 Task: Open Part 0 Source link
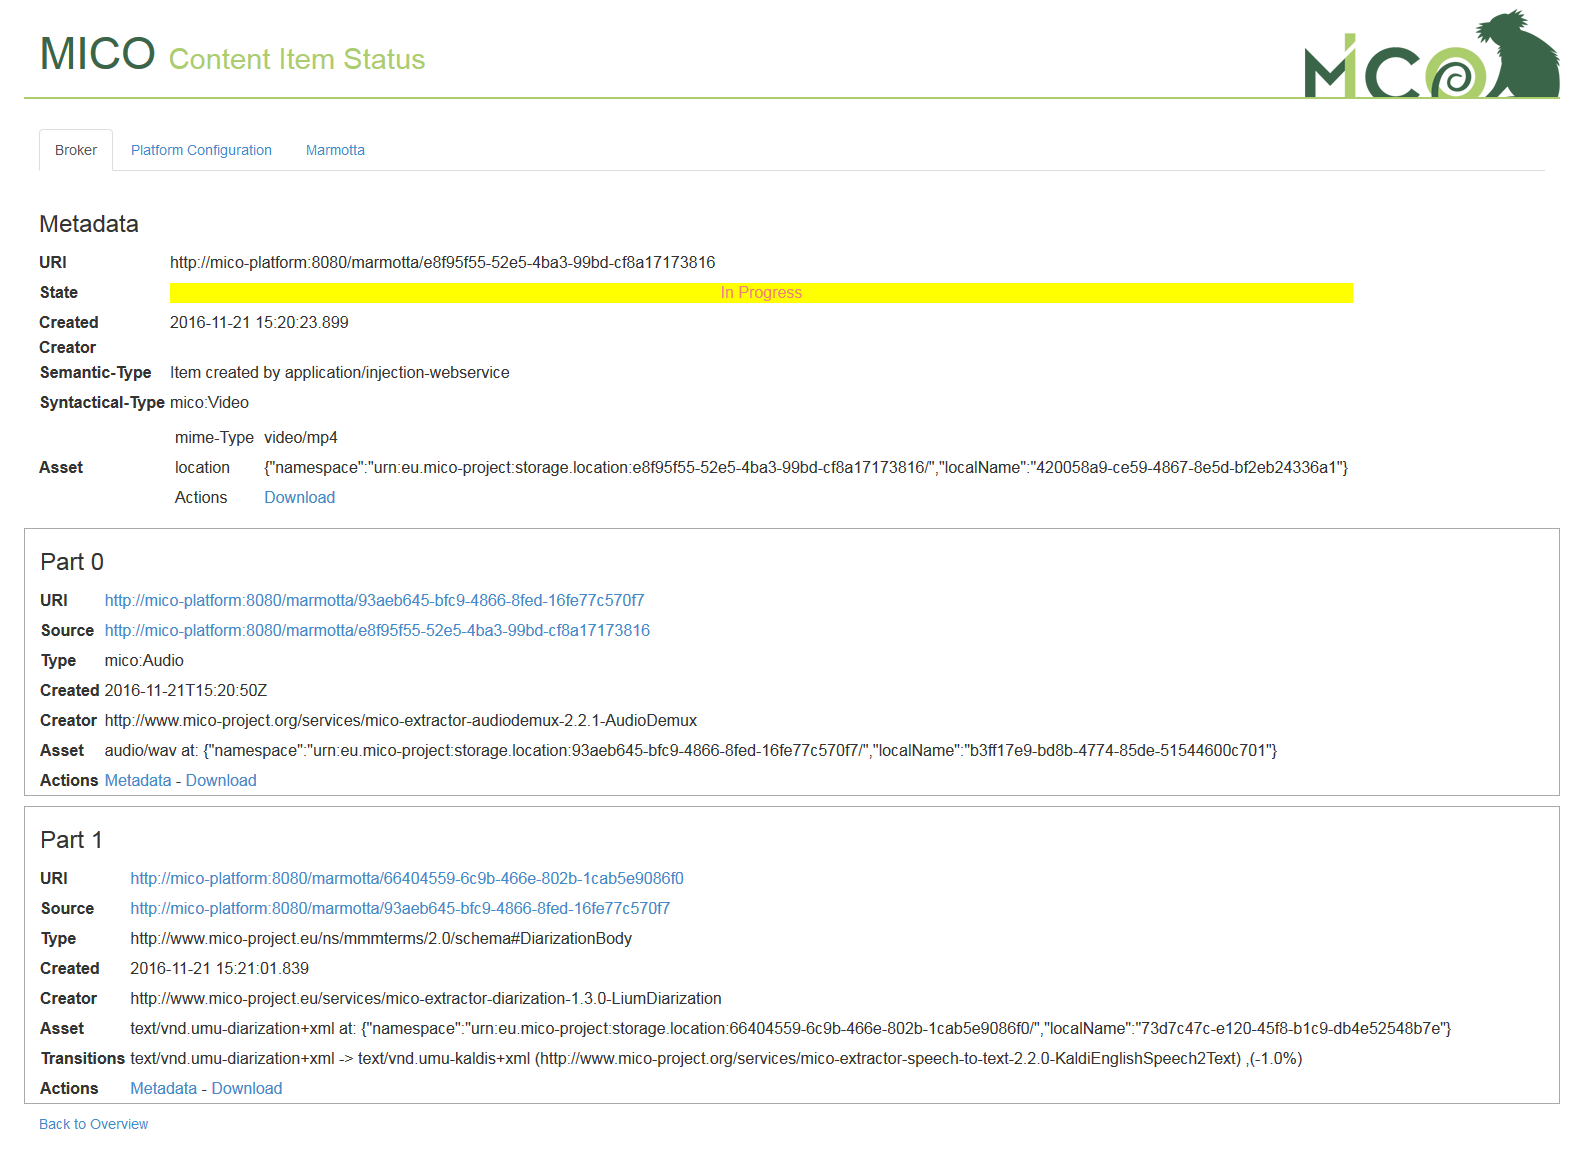(377, 631)
